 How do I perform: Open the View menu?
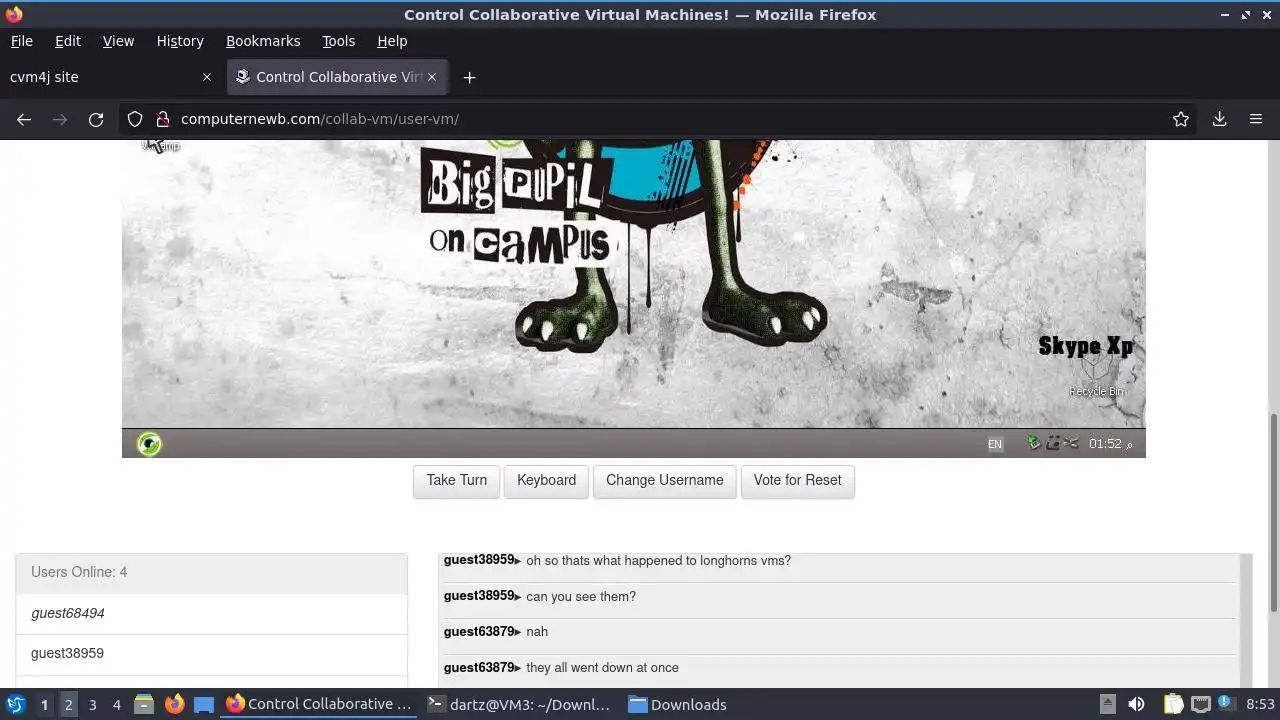click(x=118, y=41)
